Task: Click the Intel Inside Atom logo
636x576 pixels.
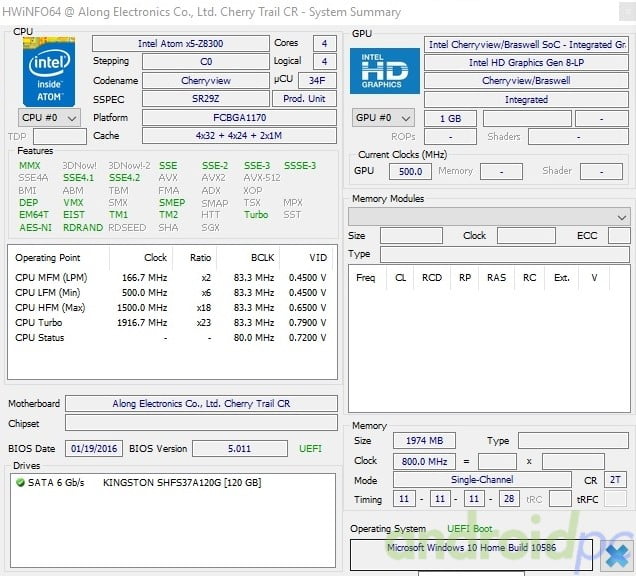Action: point(49,72)
